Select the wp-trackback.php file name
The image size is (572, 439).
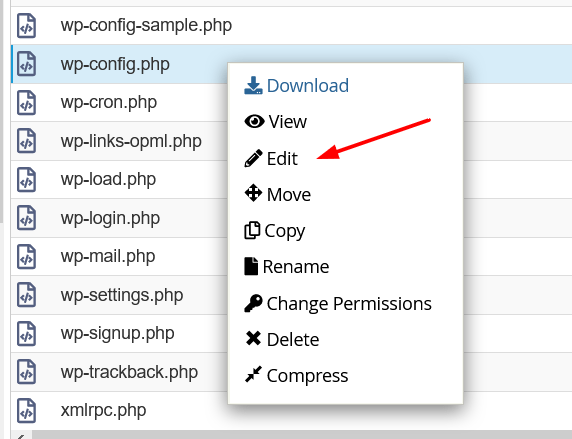(x=130, y=372)
